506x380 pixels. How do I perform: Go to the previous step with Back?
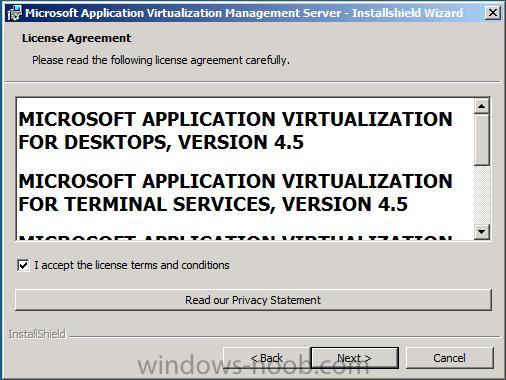coord(267,358)
